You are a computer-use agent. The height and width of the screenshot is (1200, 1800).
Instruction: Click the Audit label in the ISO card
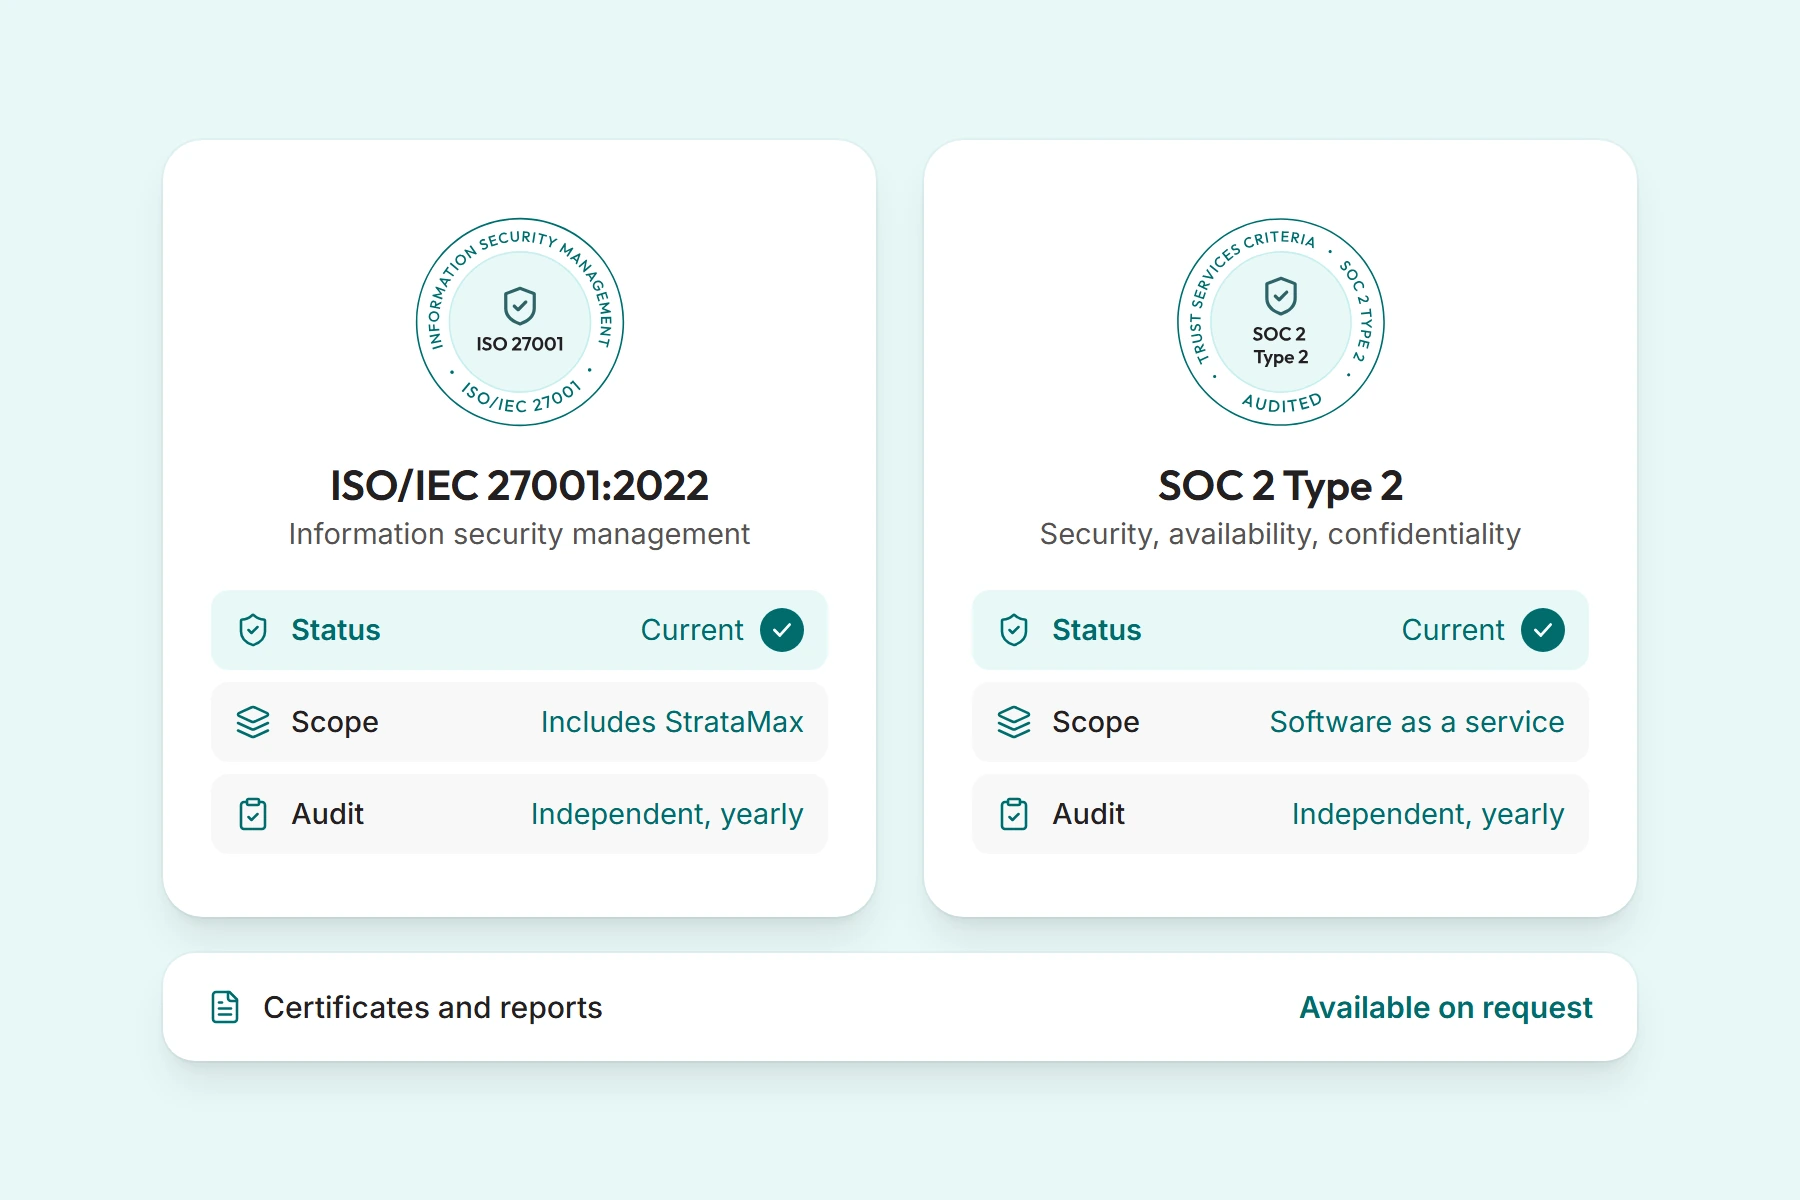[328, 814]
